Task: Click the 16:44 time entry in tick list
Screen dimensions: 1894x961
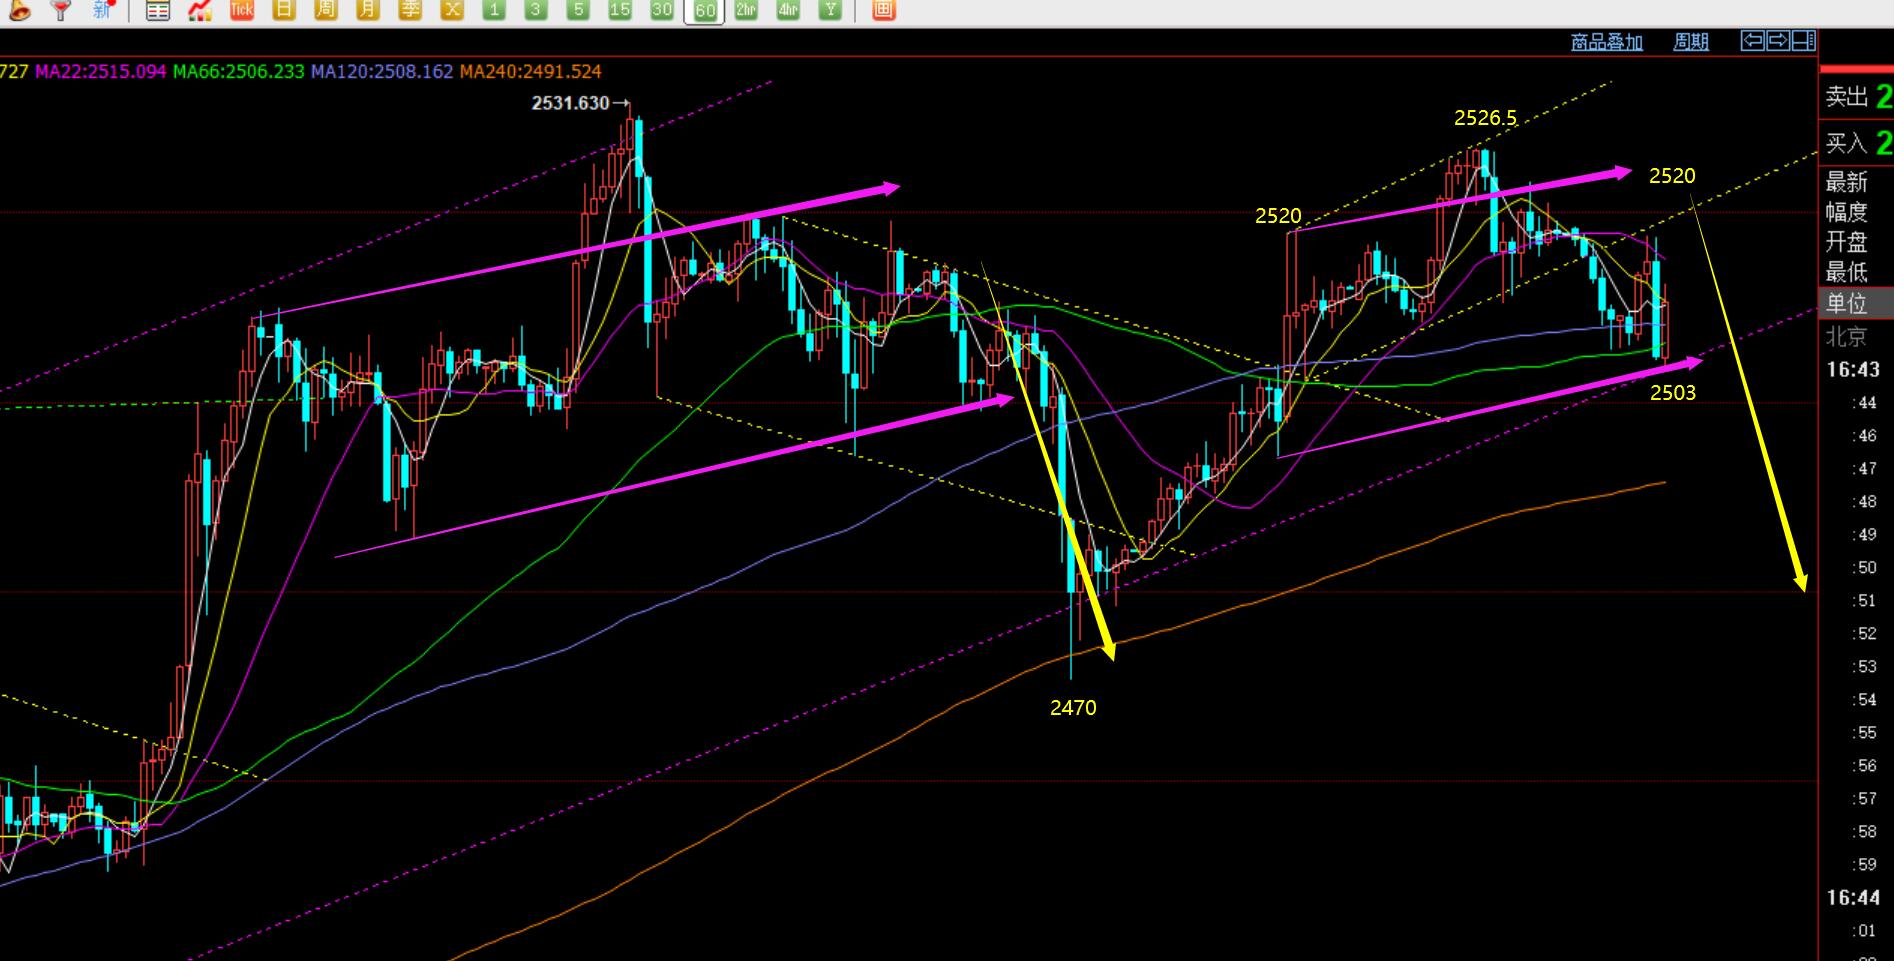Action: 1853,898
